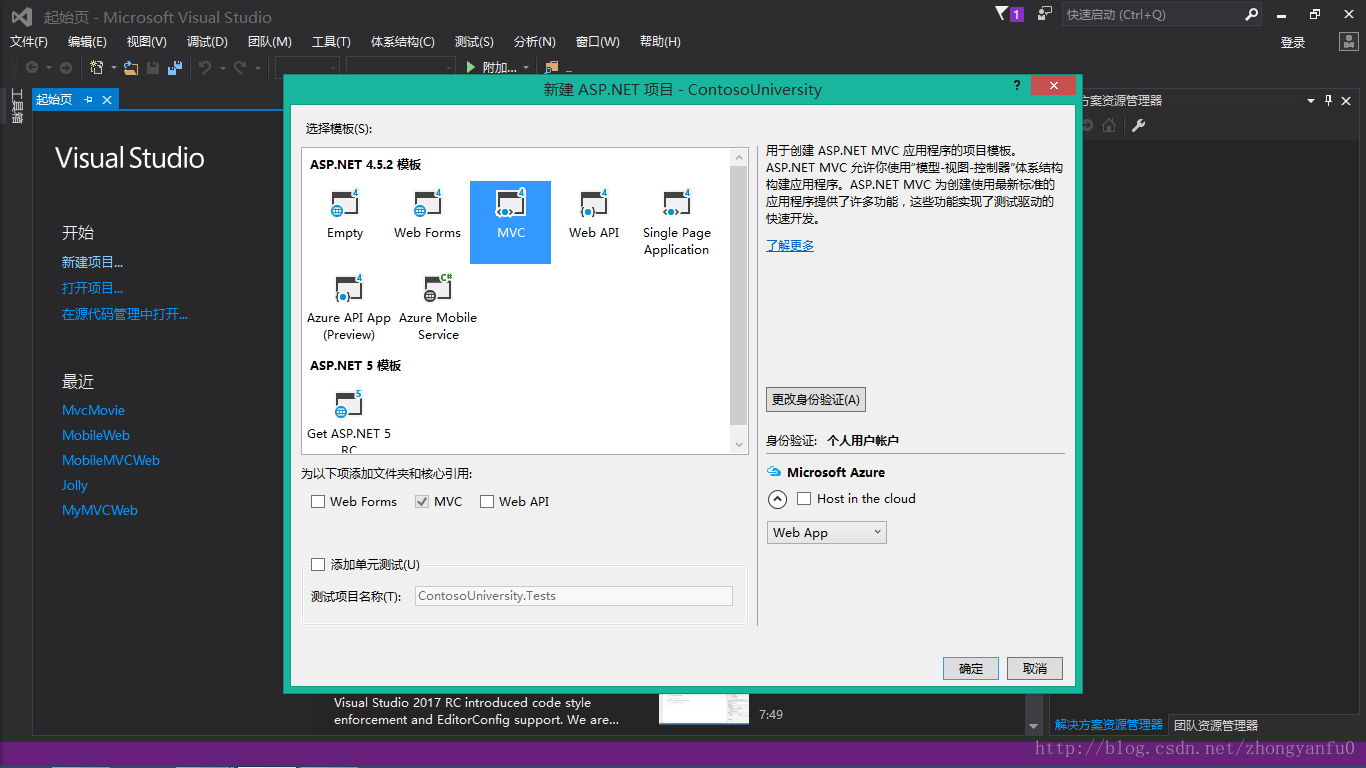The image size is (1366, 768).
Task: Open the Web App dropdown
Action: (827, 533)
